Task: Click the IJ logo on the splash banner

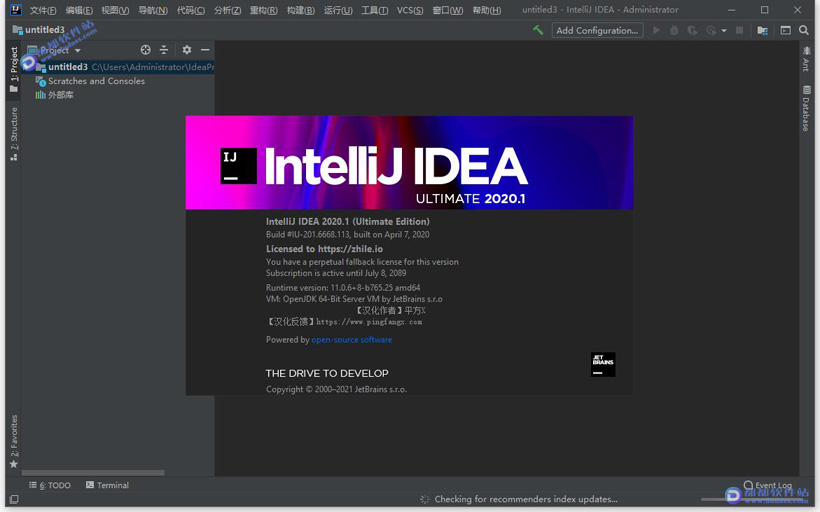Action: click(x=238, y=166)
